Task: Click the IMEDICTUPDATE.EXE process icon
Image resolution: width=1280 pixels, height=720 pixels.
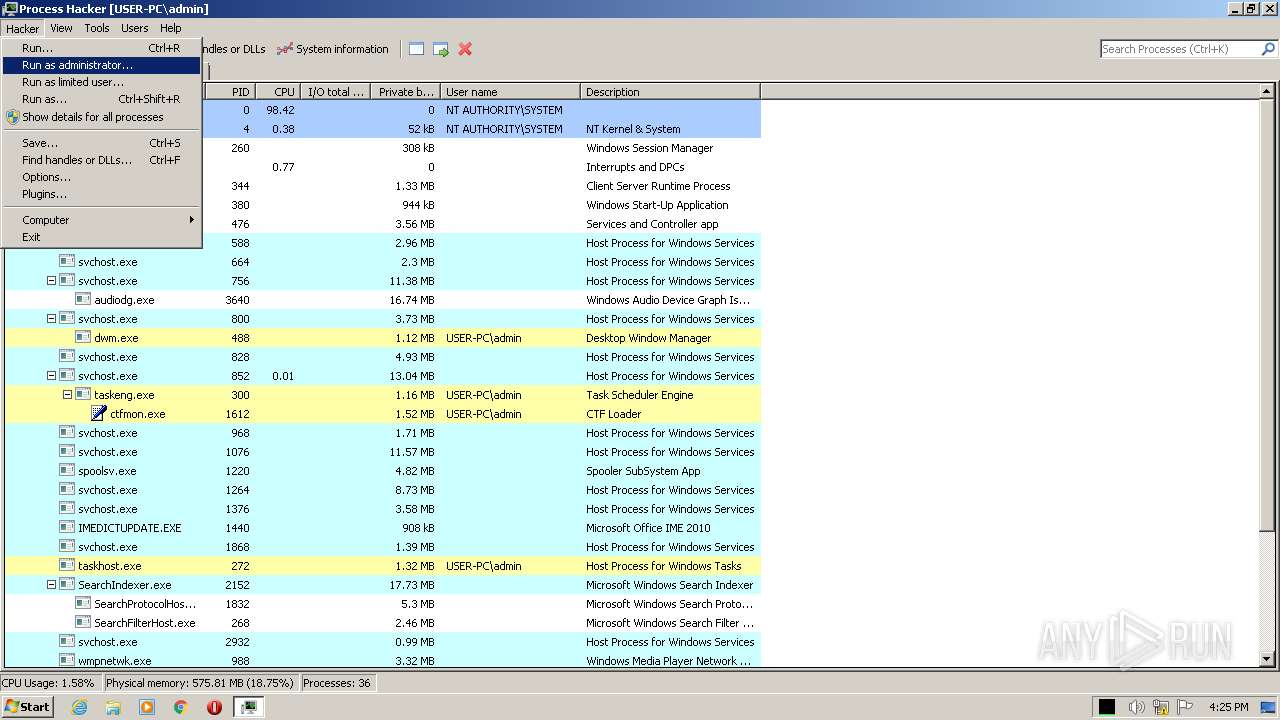Action: click(x=67, y=527)
